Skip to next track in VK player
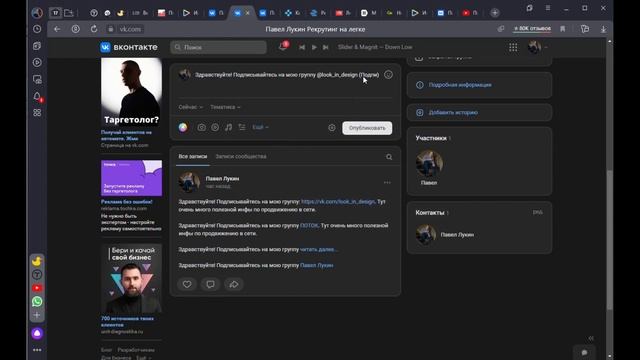640x360 pixels. (x=325, y=47)
